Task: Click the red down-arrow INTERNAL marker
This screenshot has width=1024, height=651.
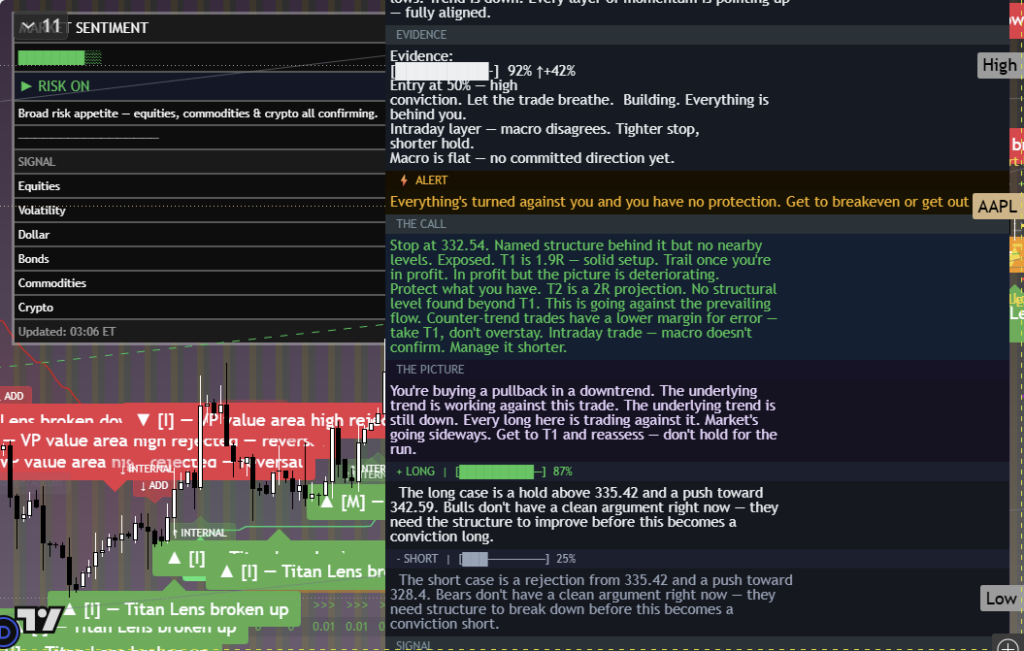Action: [x=147, y=469]
